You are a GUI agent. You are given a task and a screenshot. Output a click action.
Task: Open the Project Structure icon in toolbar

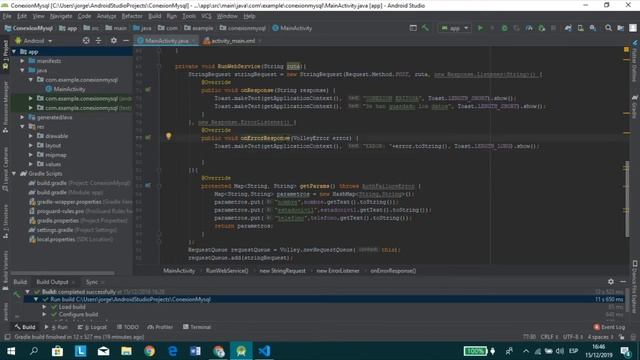point(620,28)
